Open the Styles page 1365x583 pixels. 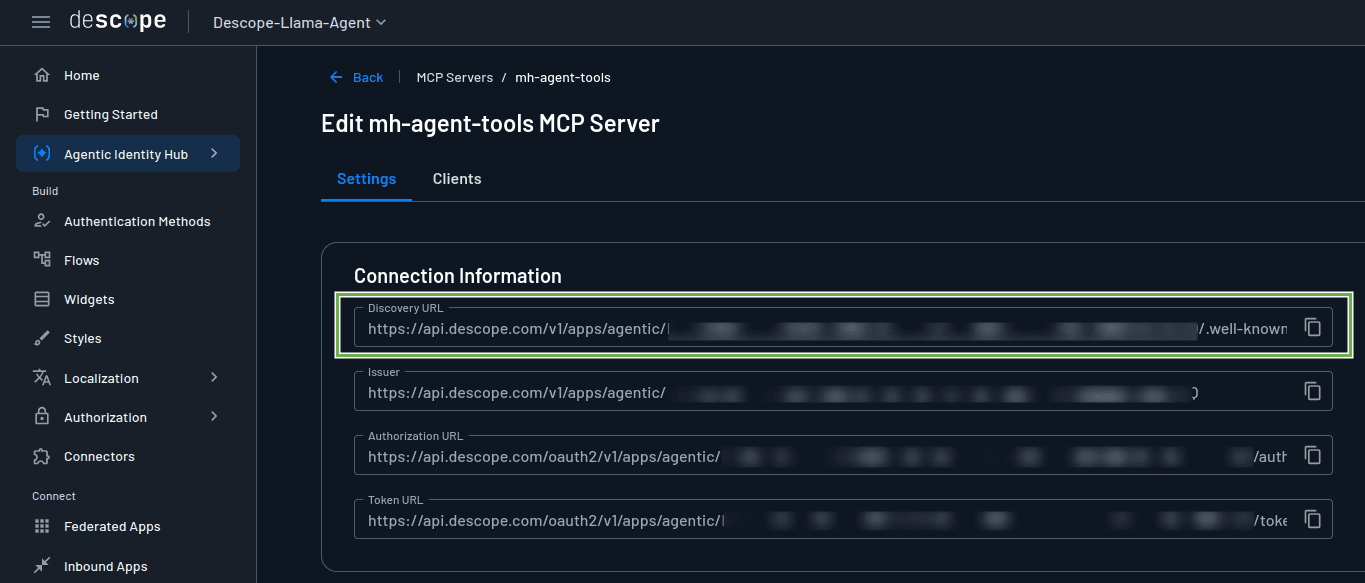click(128, 338)
